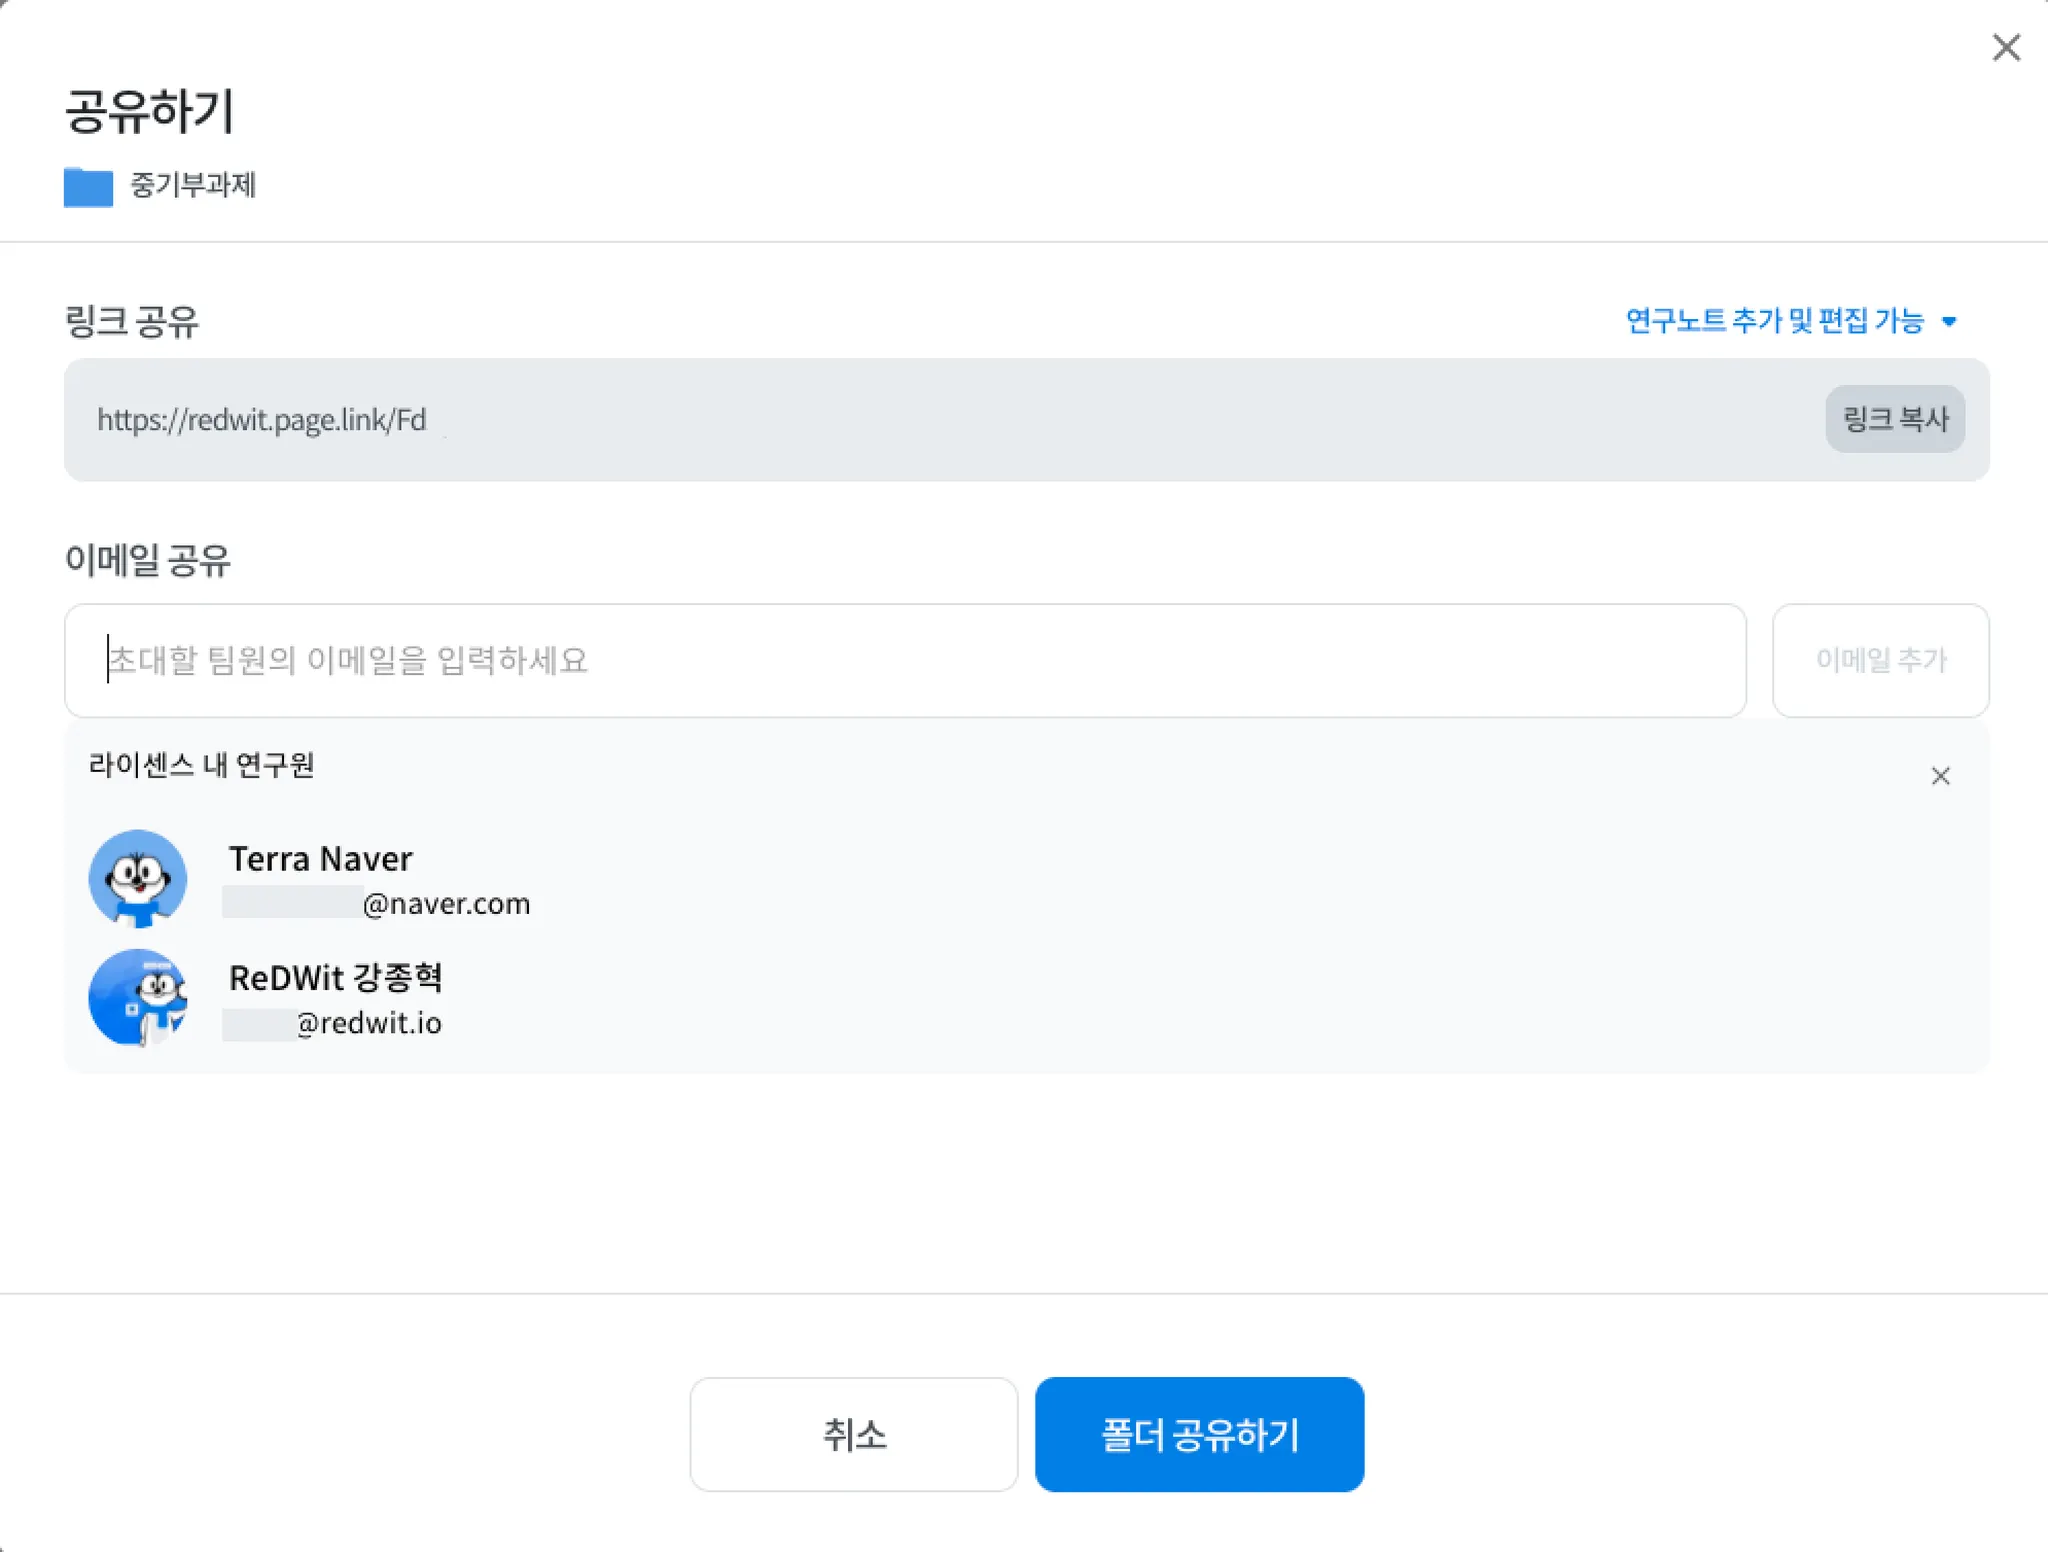The width and height of the screenshot is (2048, 1552).
Task: Close the 공유하기 dialog with the top X
Action: [x=2005, y=47]
